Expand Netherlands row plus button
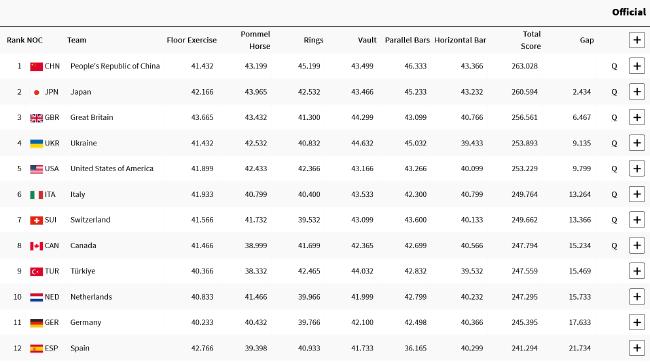 637,297
